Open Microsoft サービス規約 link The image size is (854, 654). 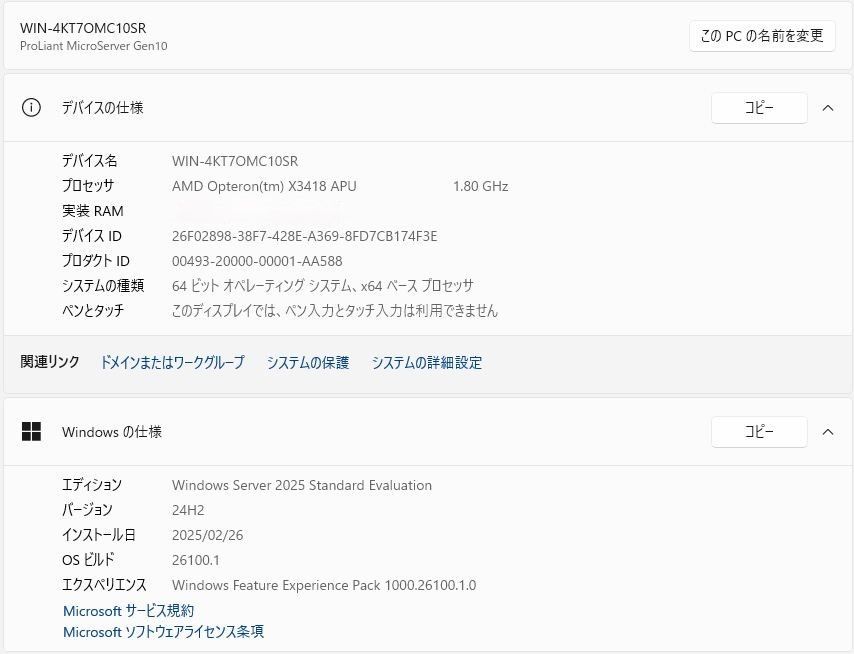pyautogui.click(x=129, y=610)
